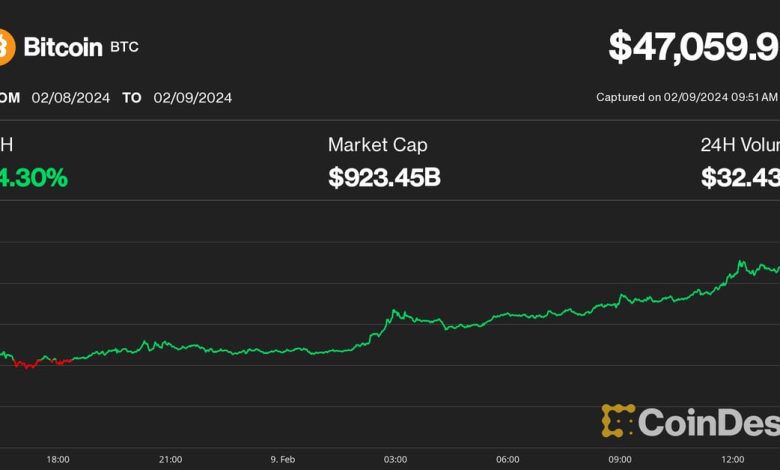
Task: Click the 03:00 time axis label
Action: point(395,459)
